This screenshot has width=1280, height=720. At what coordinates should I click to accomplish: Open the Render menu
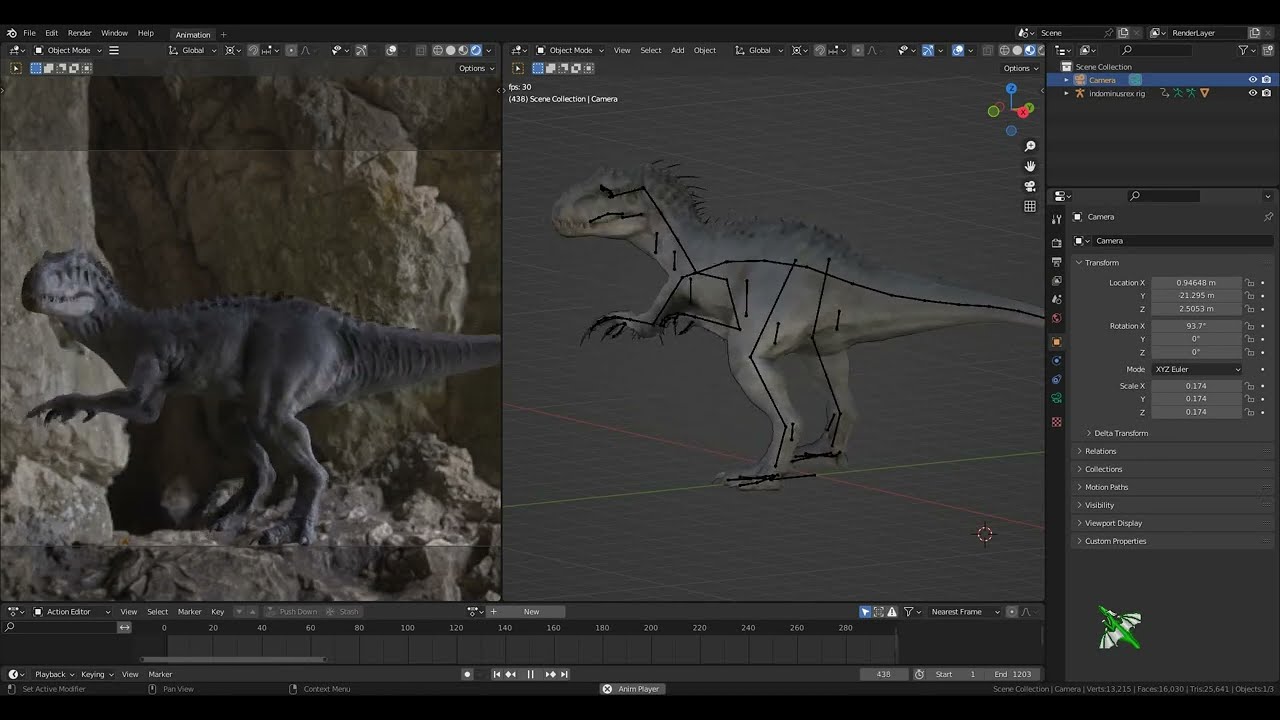[79, 33]
